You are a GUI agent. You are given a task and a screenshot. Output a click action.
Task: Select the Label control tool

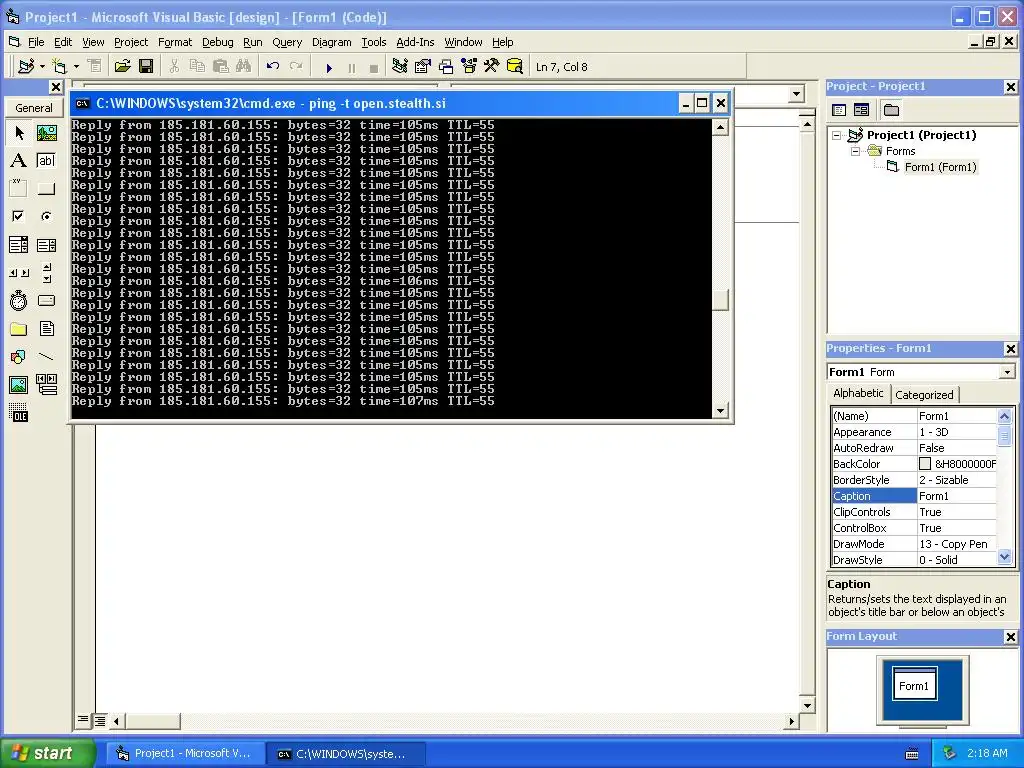pyautogui.click(x=19, y=161)
